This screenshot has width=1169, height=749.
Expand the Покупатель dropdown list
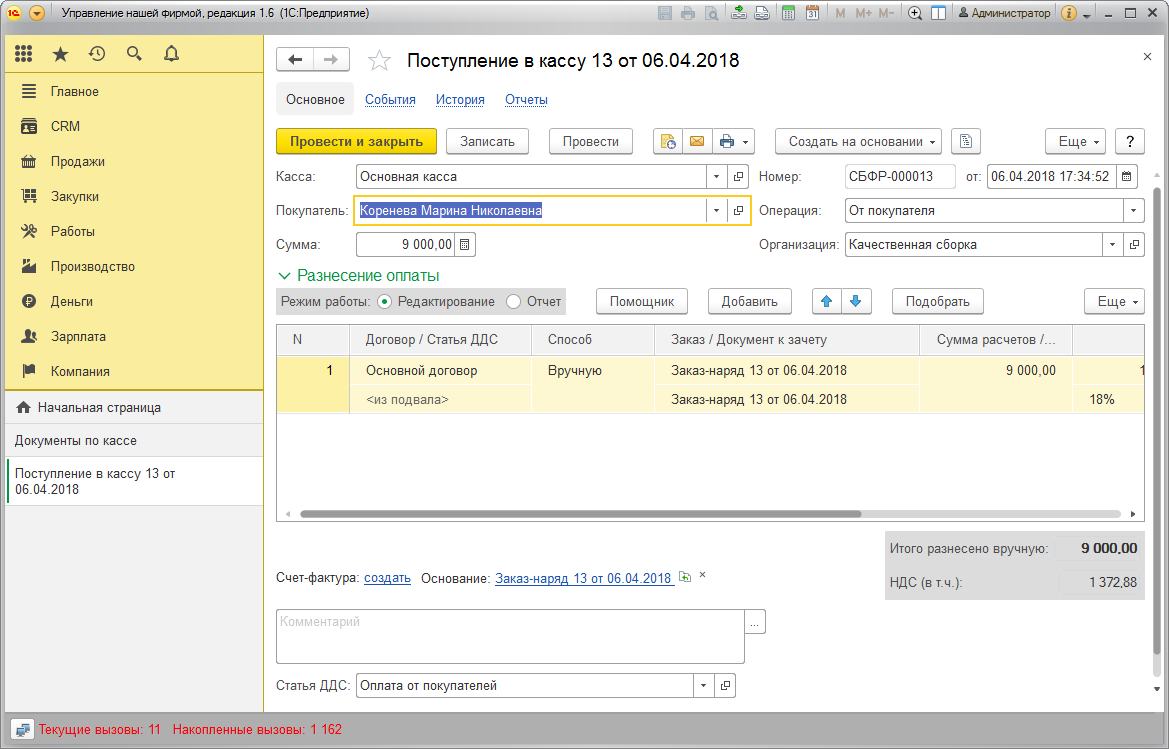716,211
